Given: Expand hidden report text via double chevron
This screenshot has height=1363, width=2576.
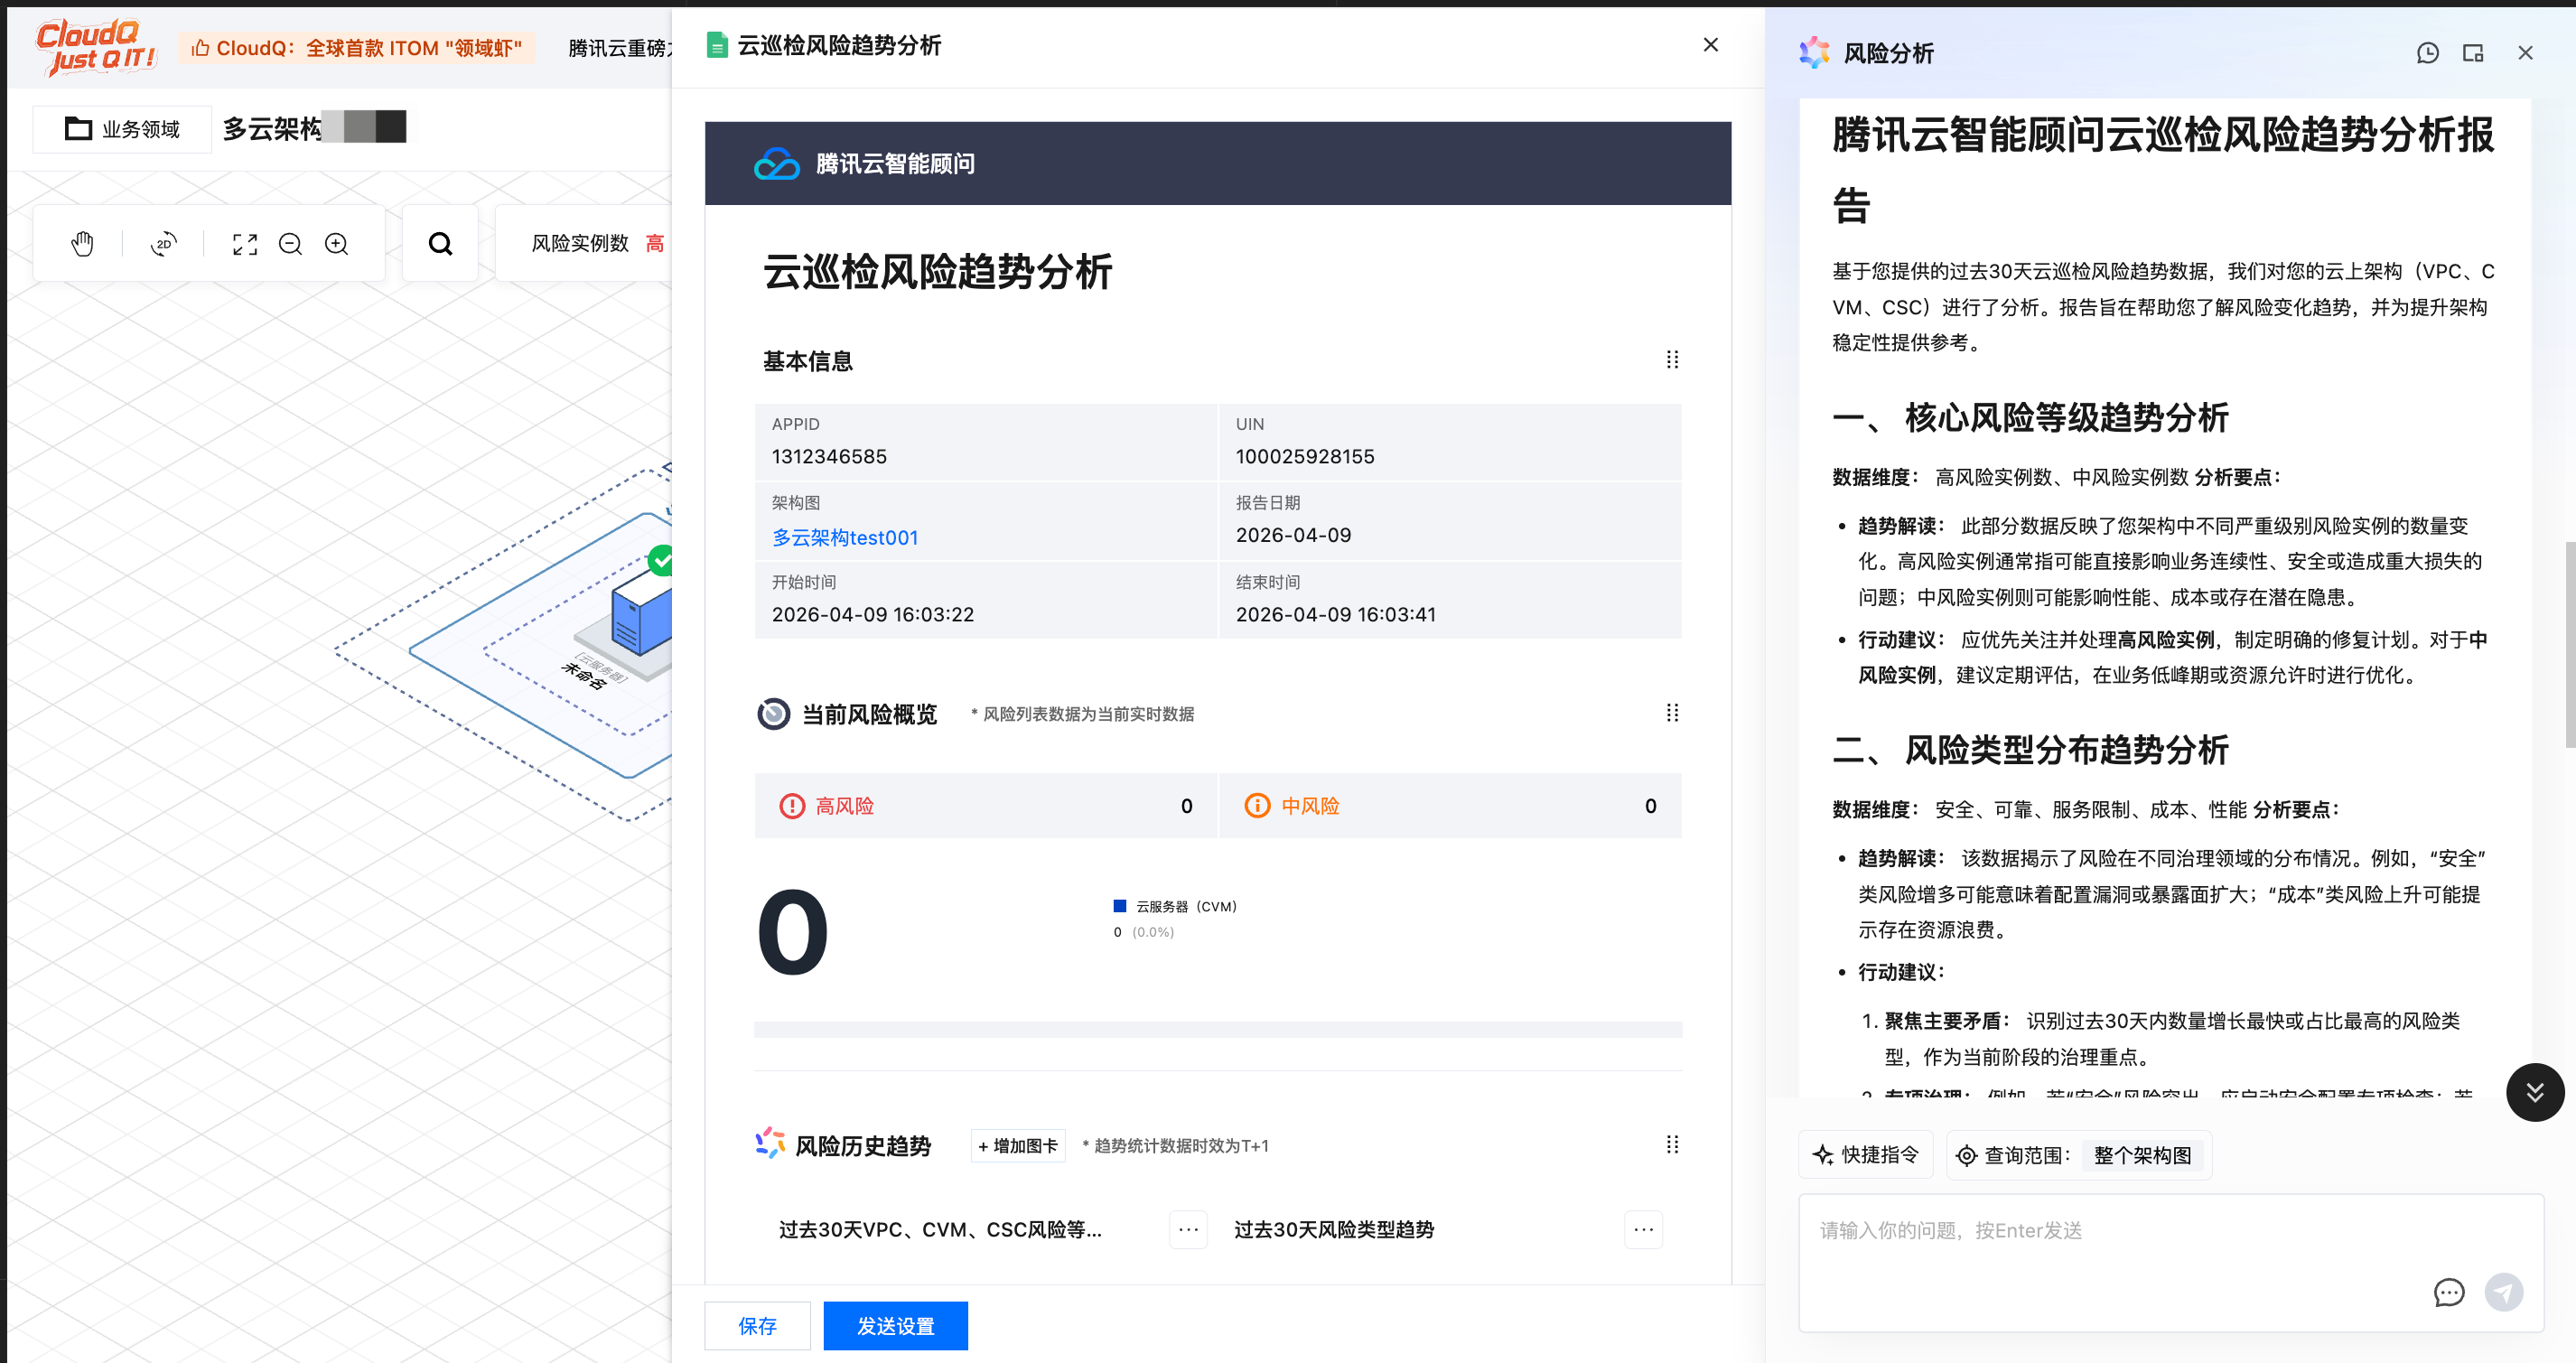Looking at the screenshot, I should pyautogui.click(x=2535, y=1092).
